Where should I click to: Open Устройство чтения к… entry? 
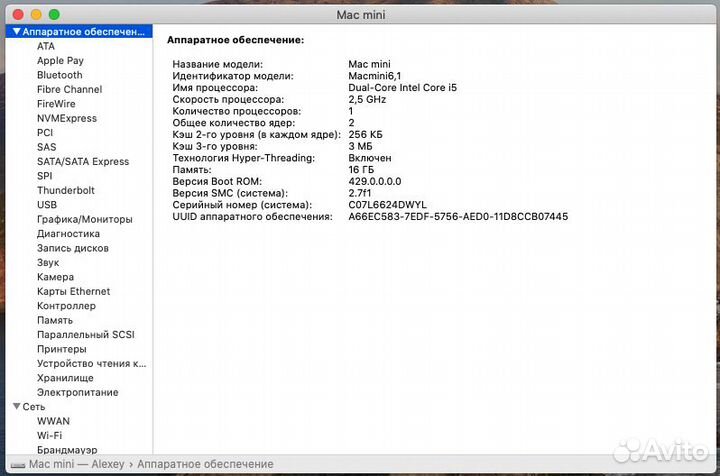pos(91,364)
